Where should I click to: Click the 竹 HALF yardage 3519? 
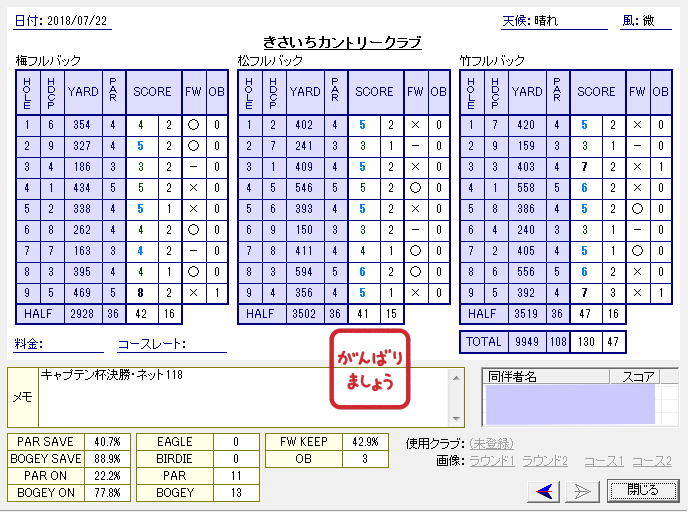(x=527, y=314)
